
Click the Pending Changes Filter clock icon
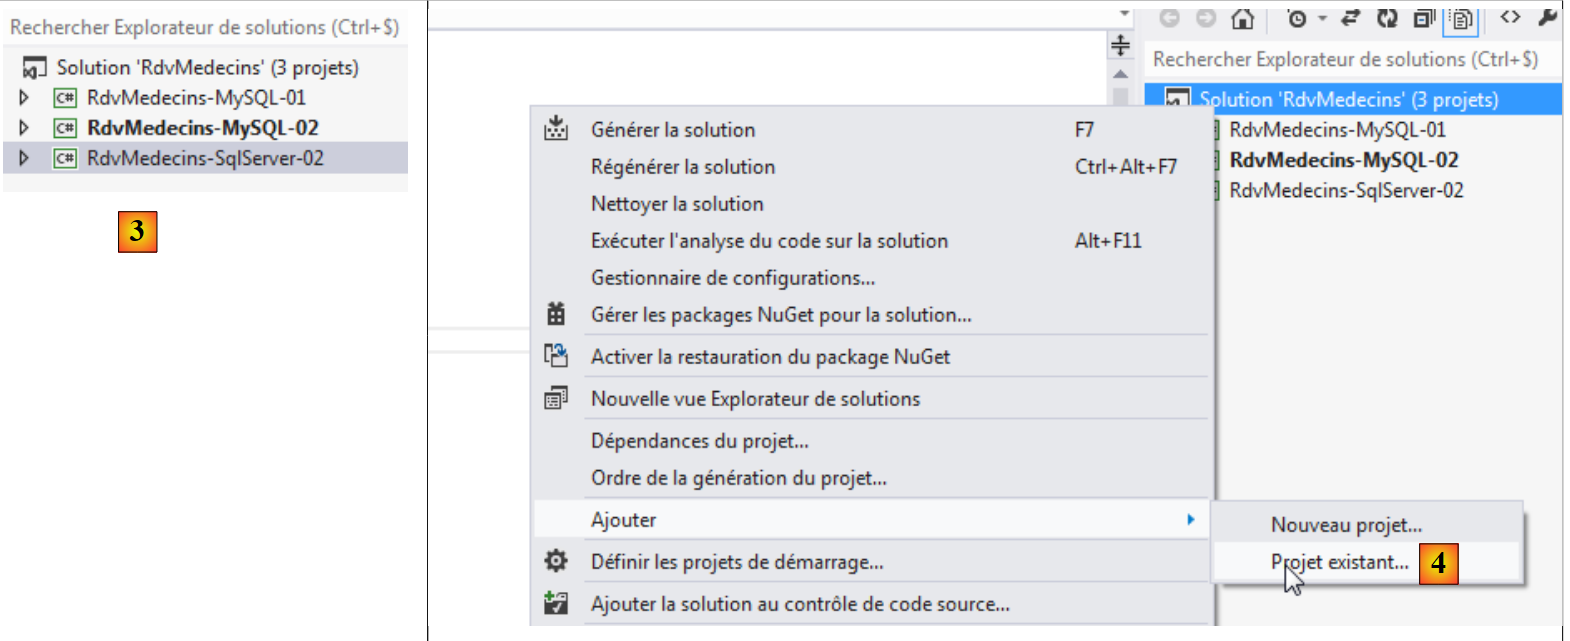coord(1297,18)
